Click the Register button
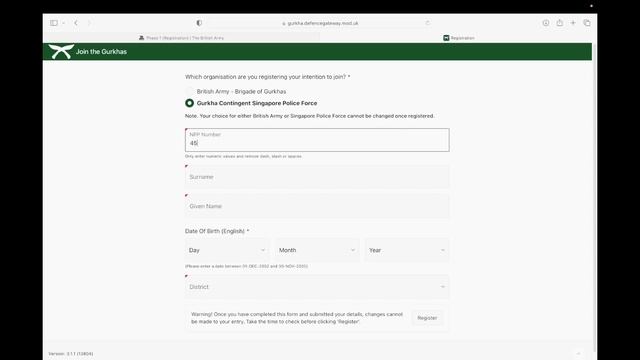Screen dimensions: 640x360 point(427,318)
